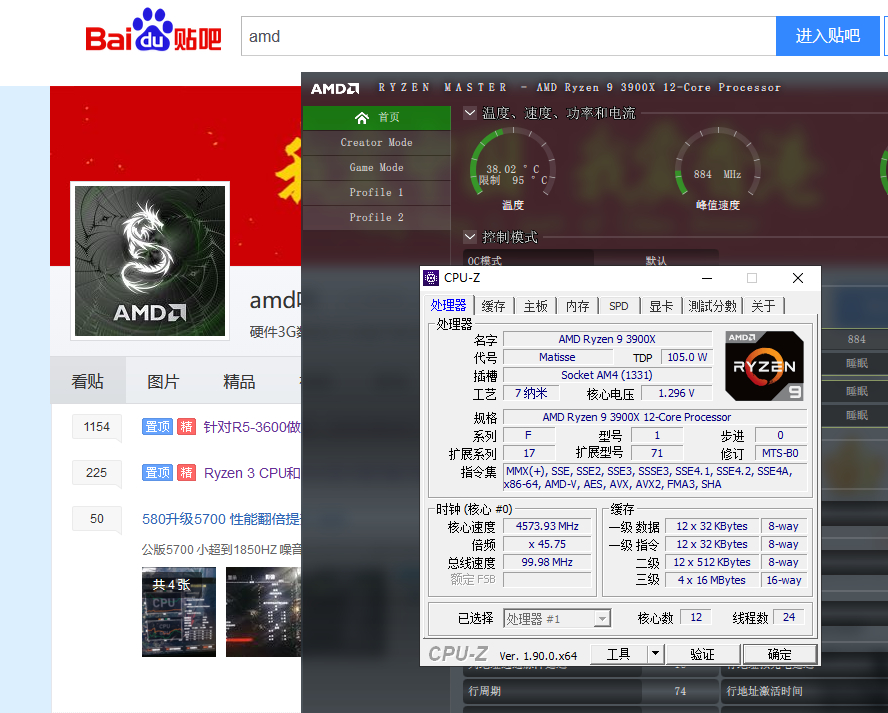Switch to the 測試分數 tab in CPU-Z
888x713 pixels.
click(712, 306)
